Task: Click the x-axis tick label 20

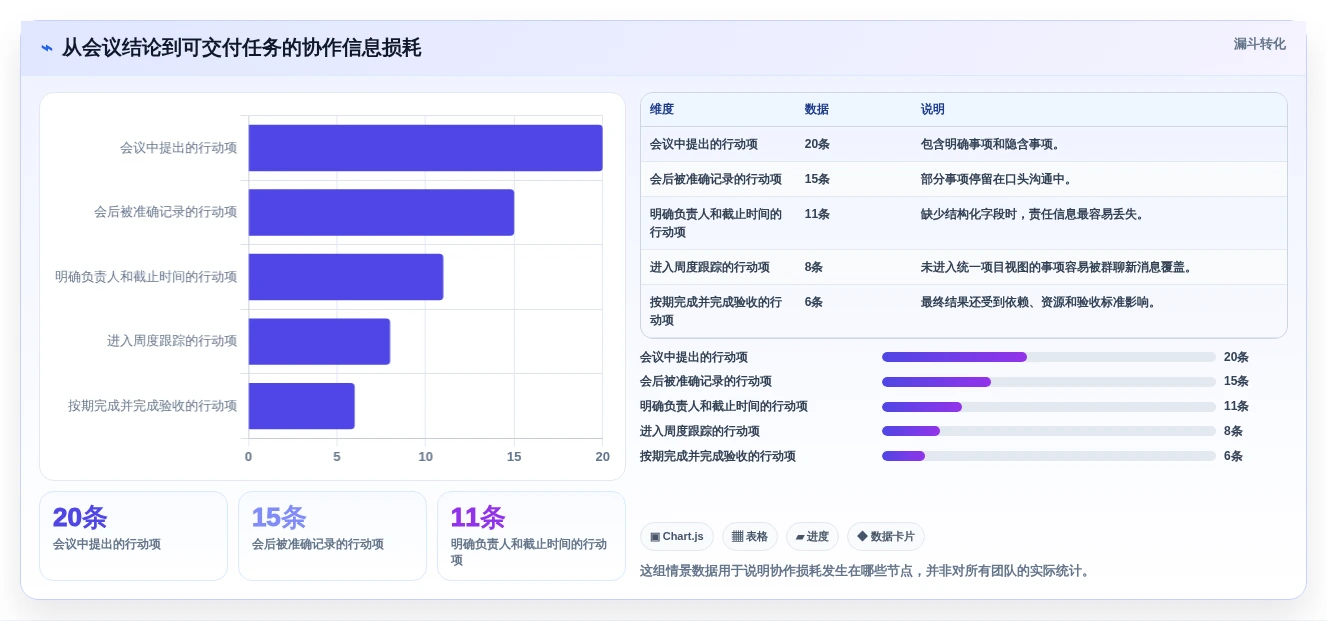Action: [x=603, y=456]
